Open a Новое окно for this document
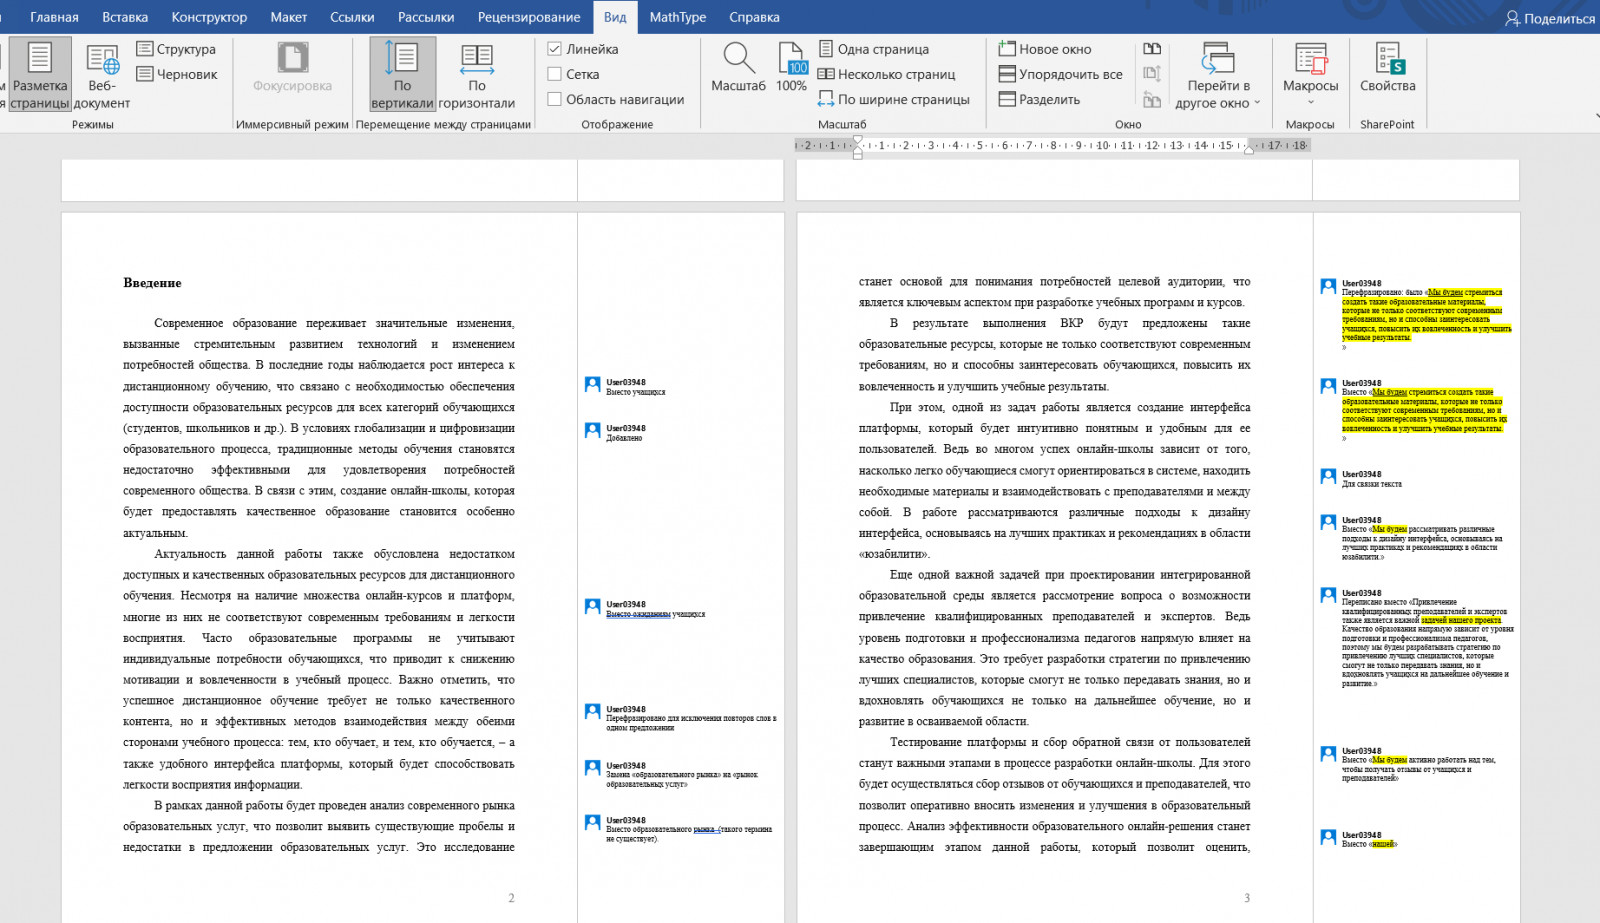The height and width of the screenshot is (923, 1600). click(x=1045, y=49)
